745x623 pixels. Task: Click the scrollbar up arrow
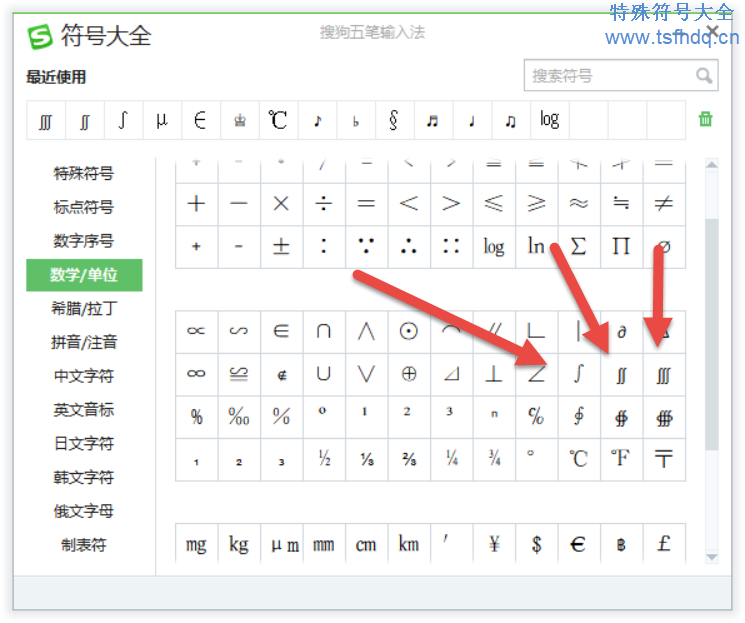(711, 165)
